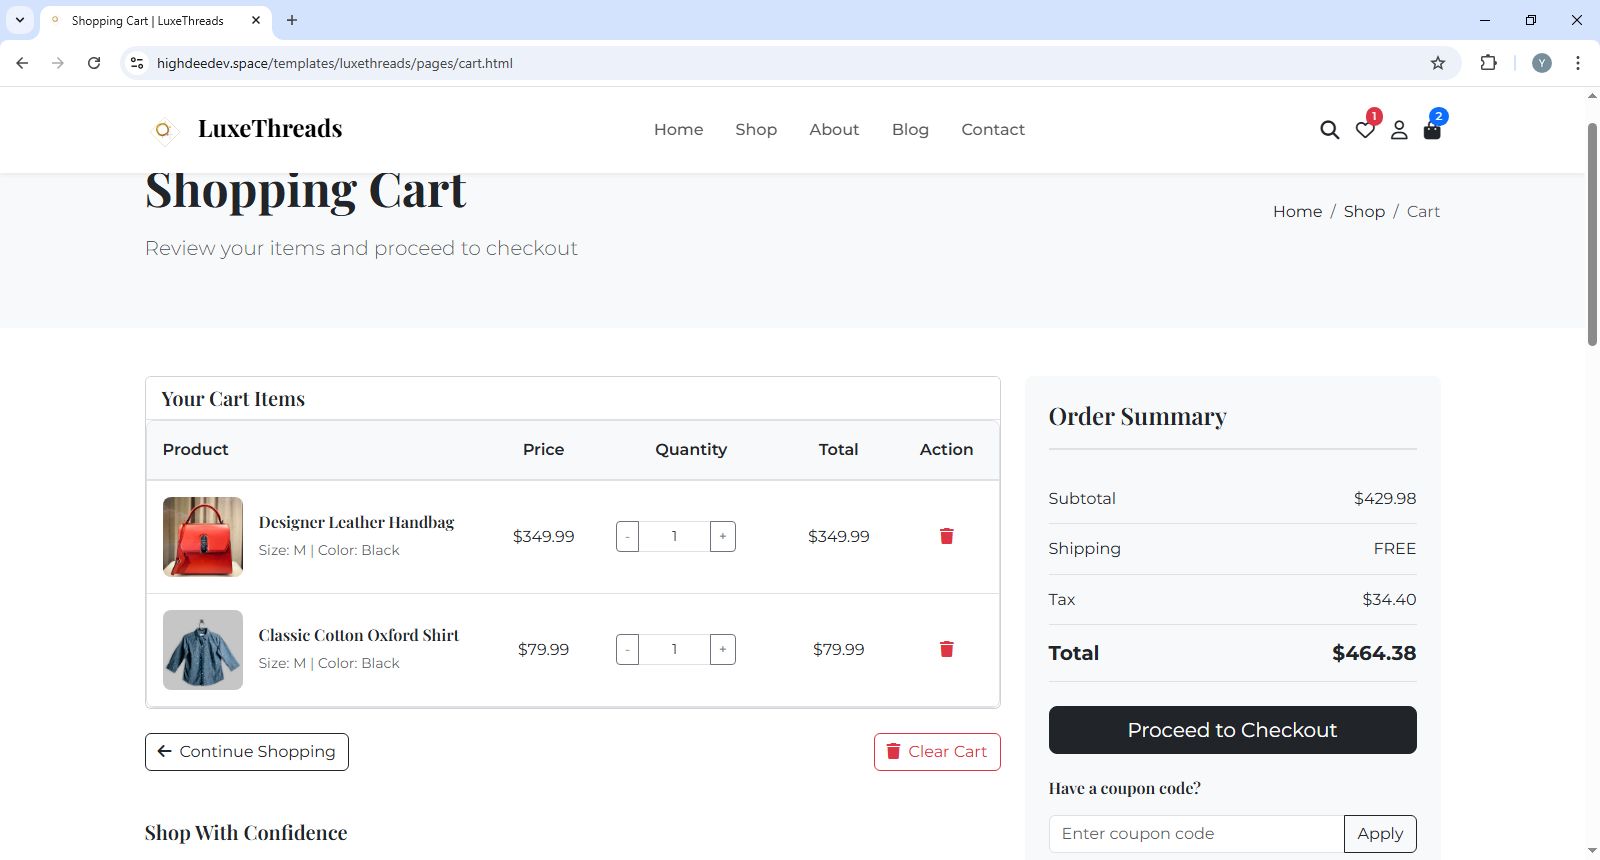The image size is (1600, 860).
Task: Decrease Designer Leather Handbag quantity
Action: (628, 537)
